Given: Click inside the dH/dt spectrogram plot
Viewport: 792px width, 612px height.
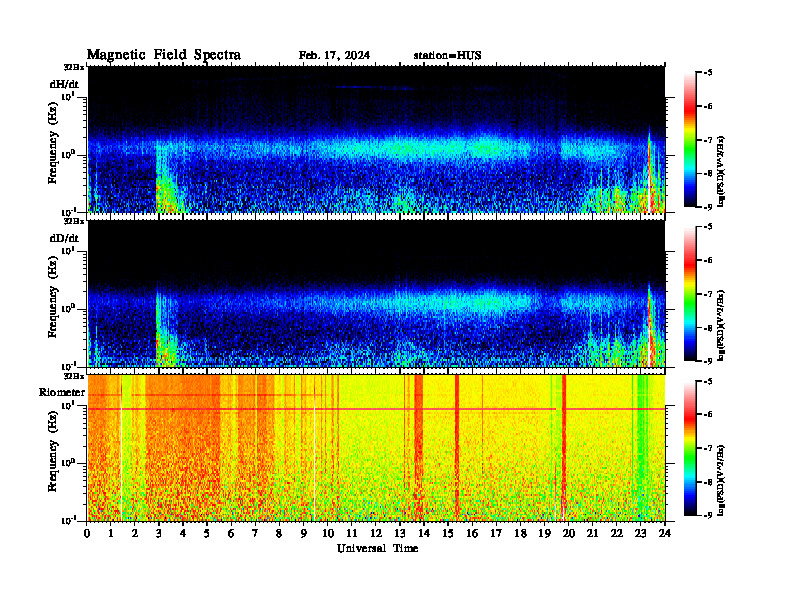Looking at the screenshot, I should [x=376, y=139].
